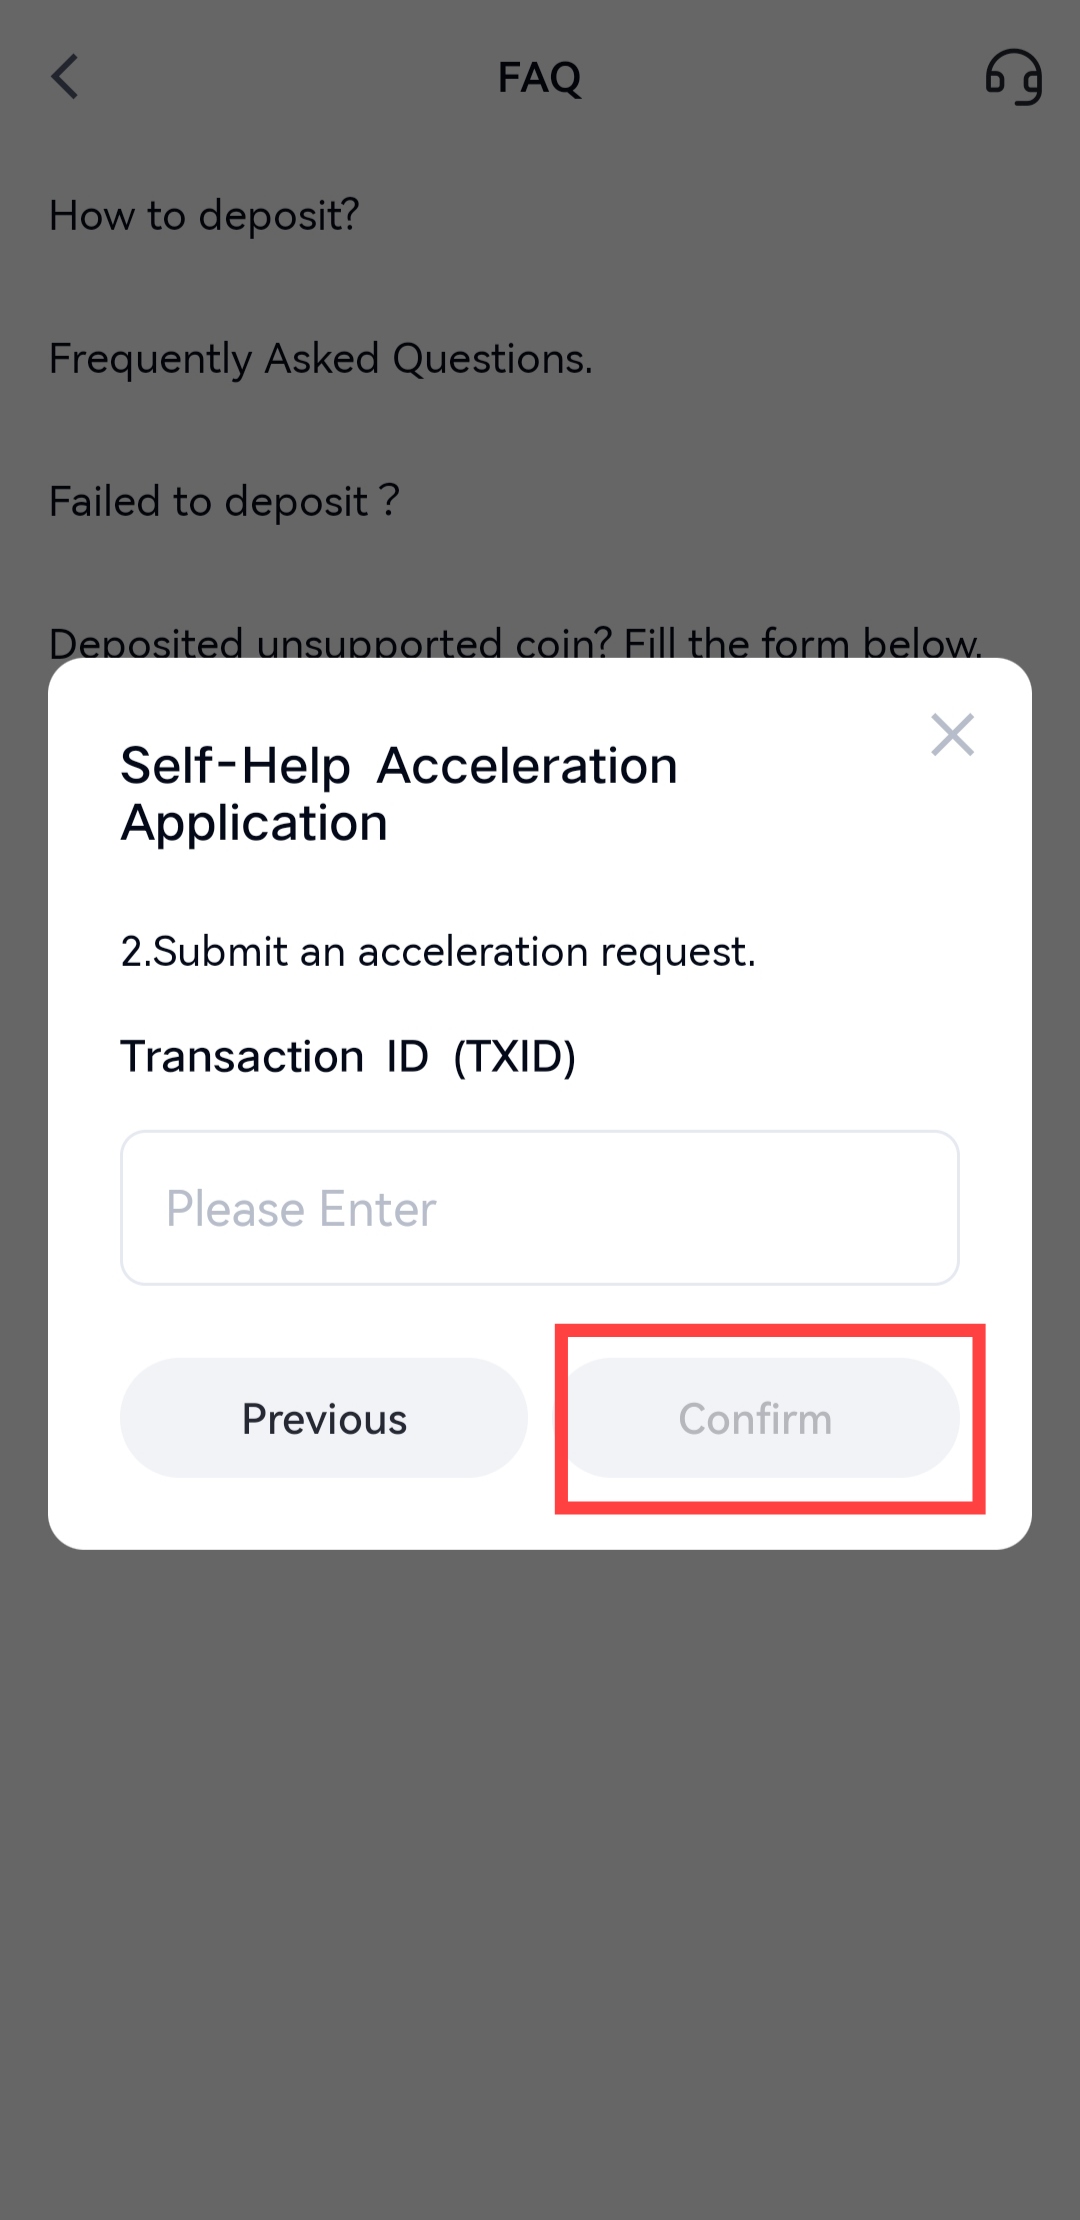
Task: Tap the "Self-Help Acceleration Application" heading
Action: coord(400,794)
